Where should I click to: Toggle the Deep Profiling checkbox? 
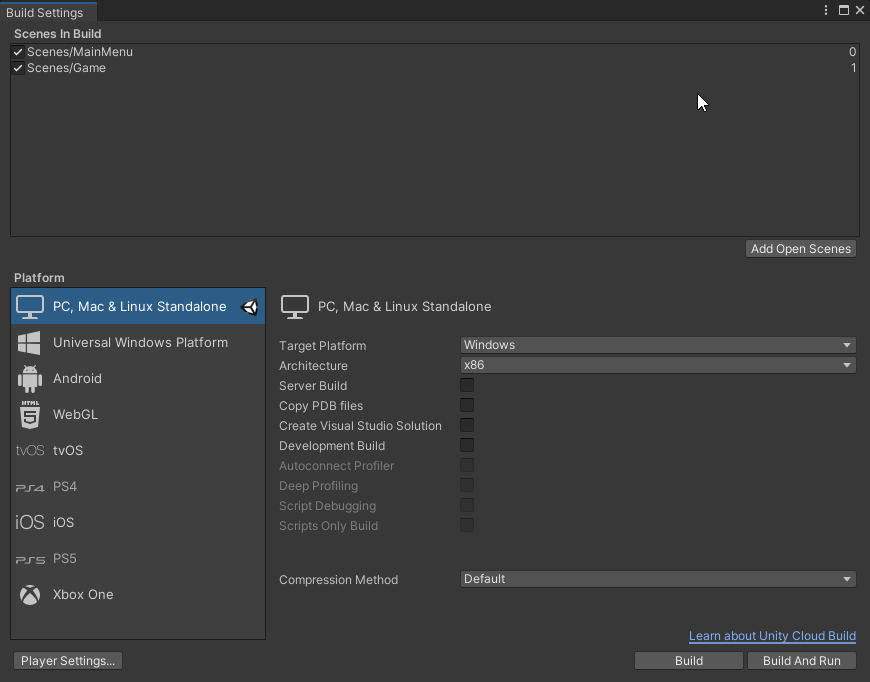[467, 485]
